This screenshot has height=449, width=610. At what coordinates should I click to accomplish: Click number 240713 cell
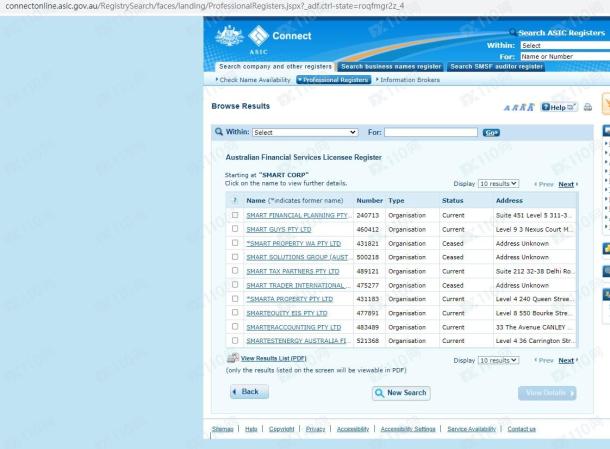[367, 215]
